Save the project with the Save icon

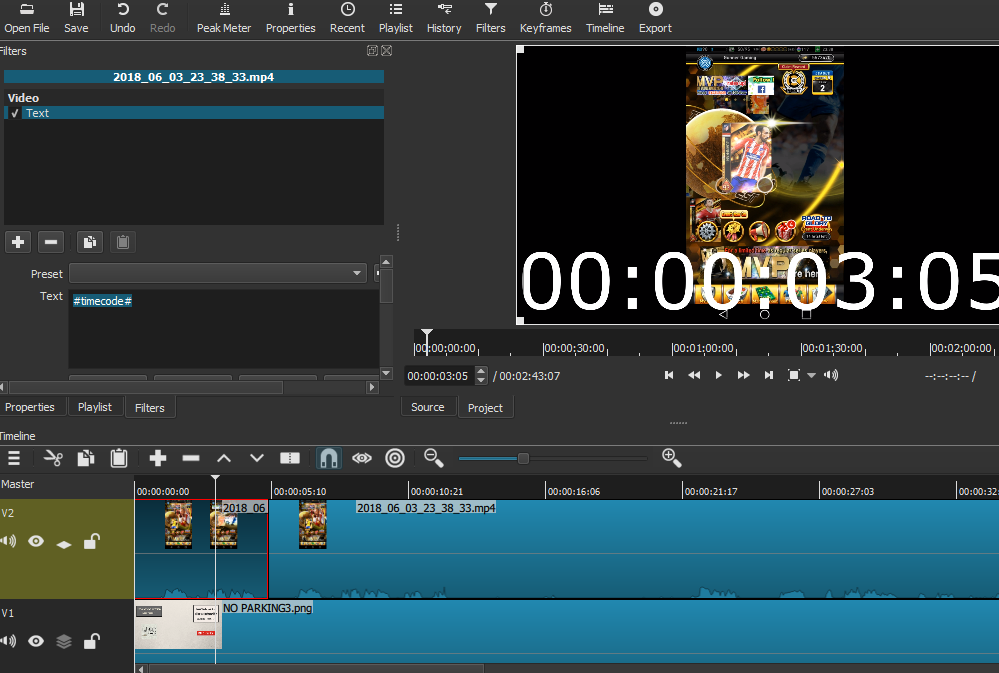point(76,18)
